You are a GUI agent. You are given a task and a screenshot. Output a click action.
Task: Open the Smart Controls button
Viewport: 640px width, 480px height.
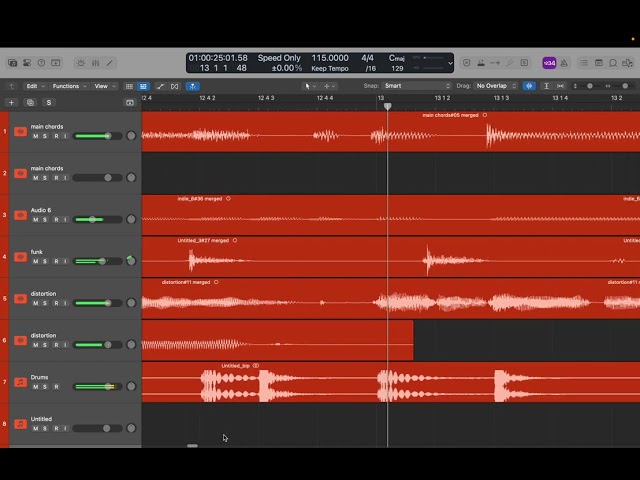(x=80, y=63)
